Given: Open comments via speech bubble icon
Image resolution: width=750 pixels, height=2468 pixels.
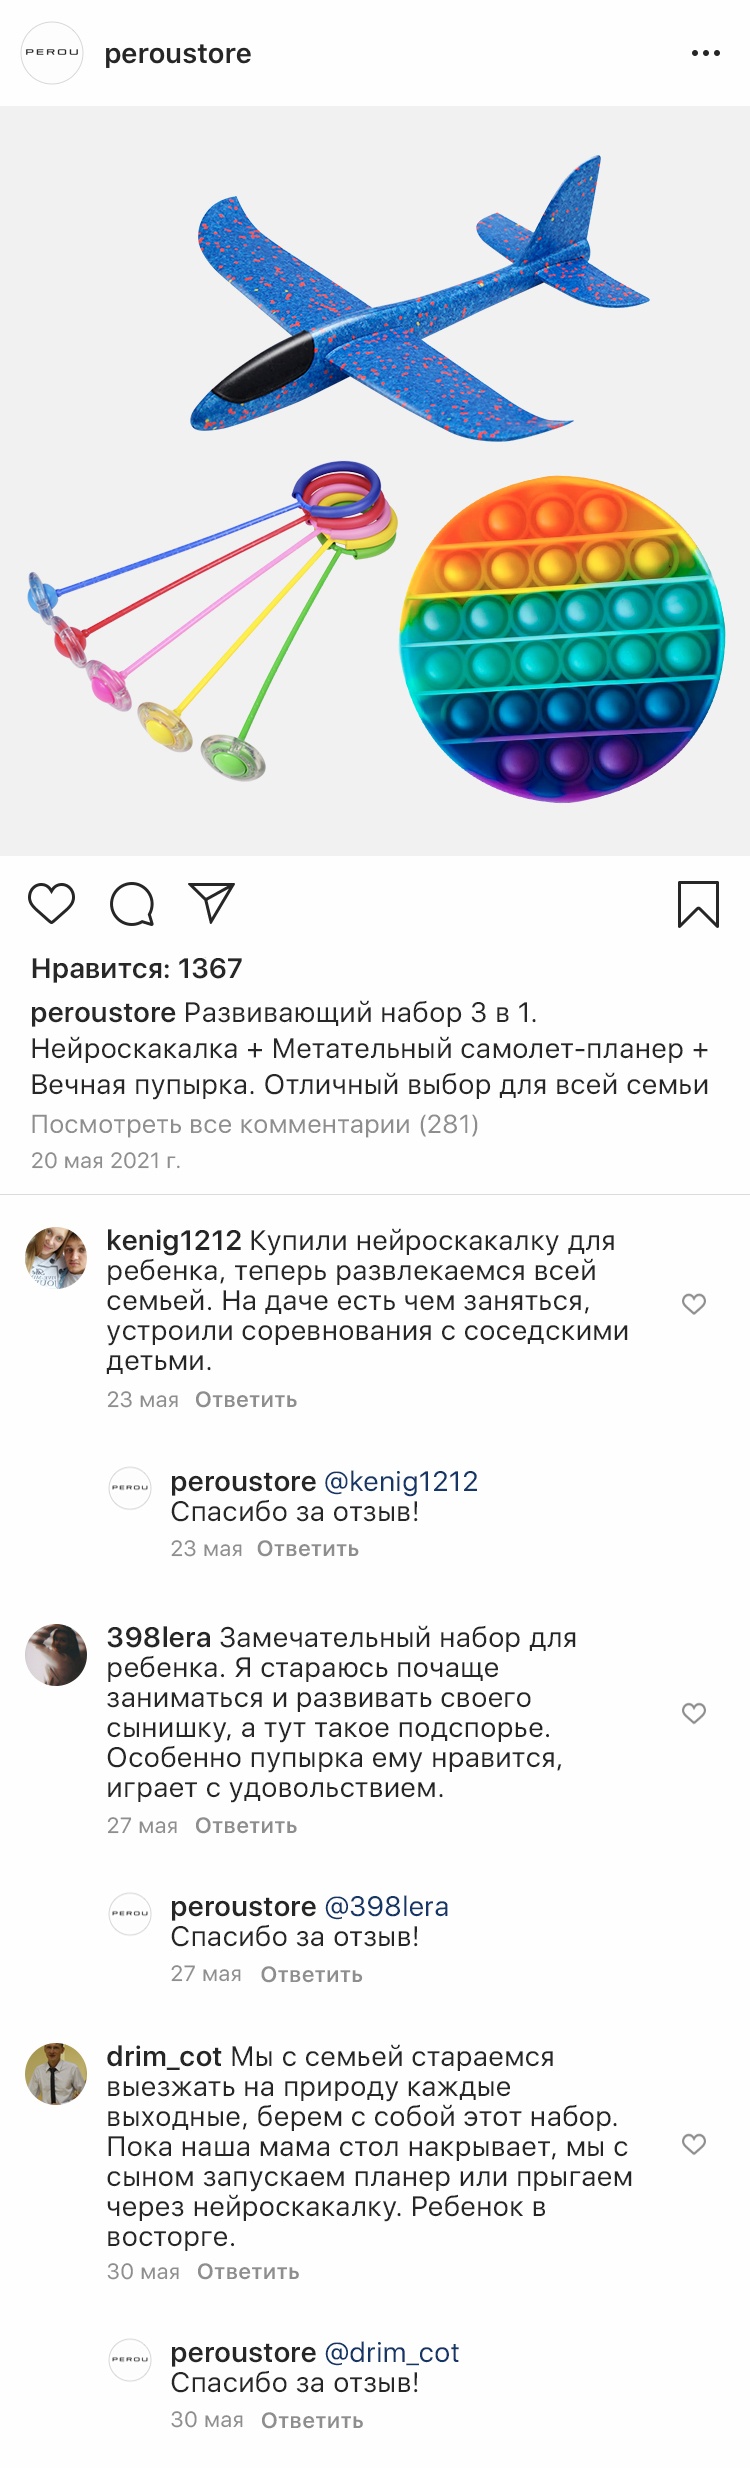Looking at the screenshot, I should 131,904.
